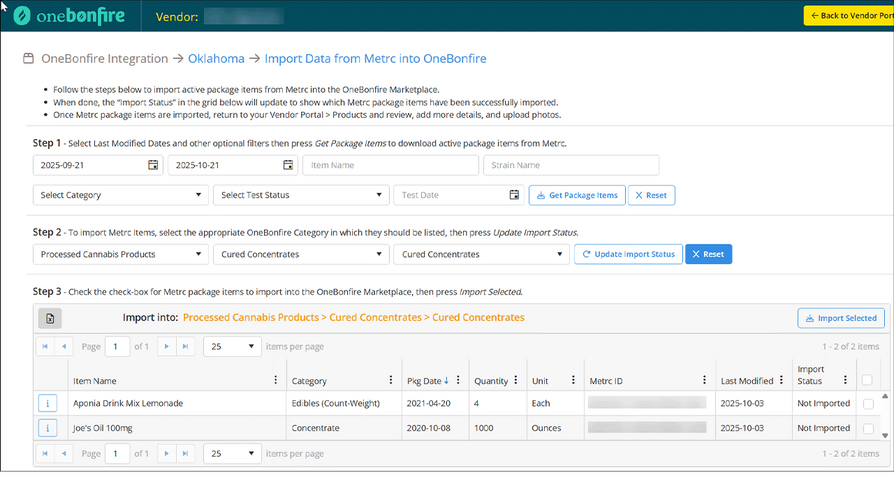
Task: Open Item Name column options menu
Action: [x=276, y=380]
